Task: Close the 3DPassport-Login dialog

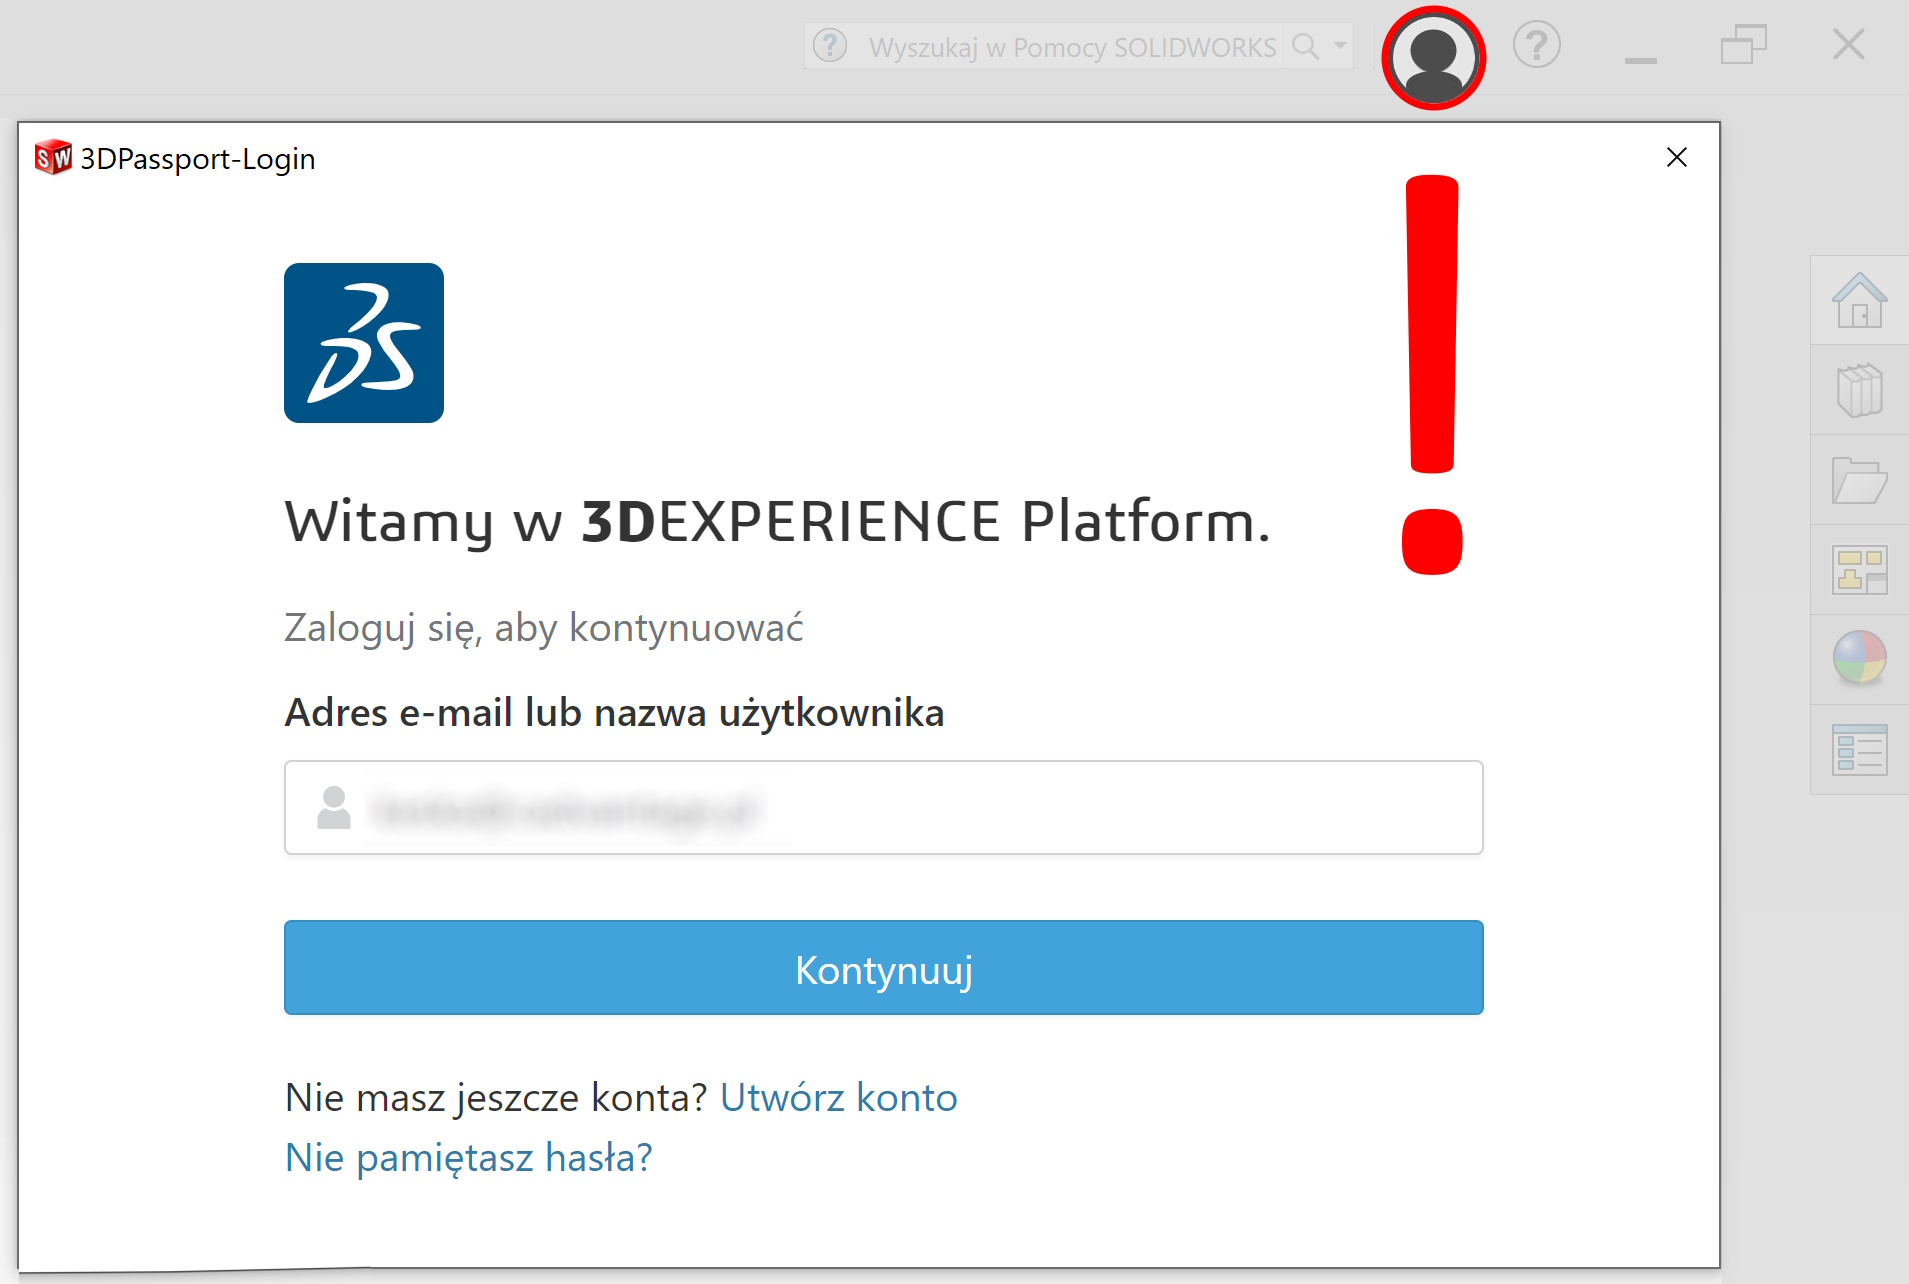Action: coord(1677,158)
